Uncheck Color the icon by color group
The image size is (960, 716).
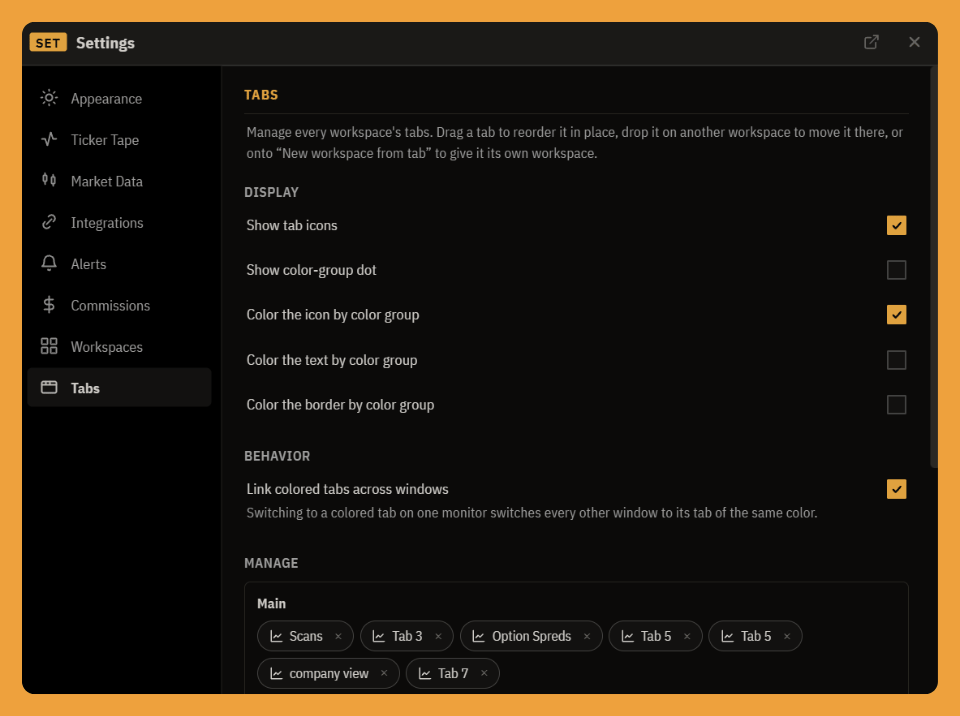(896, 314)
